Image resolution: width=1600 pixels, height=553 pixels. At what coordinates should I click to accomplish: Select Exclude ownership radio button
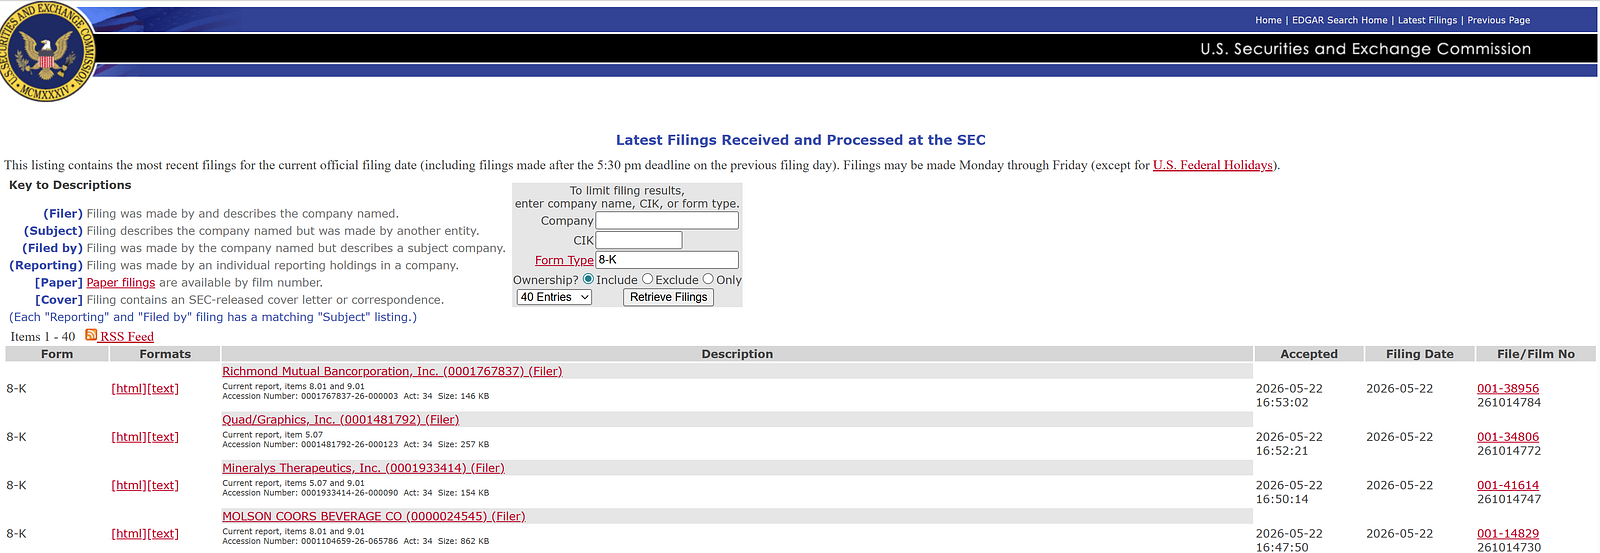tap(647, 279)
